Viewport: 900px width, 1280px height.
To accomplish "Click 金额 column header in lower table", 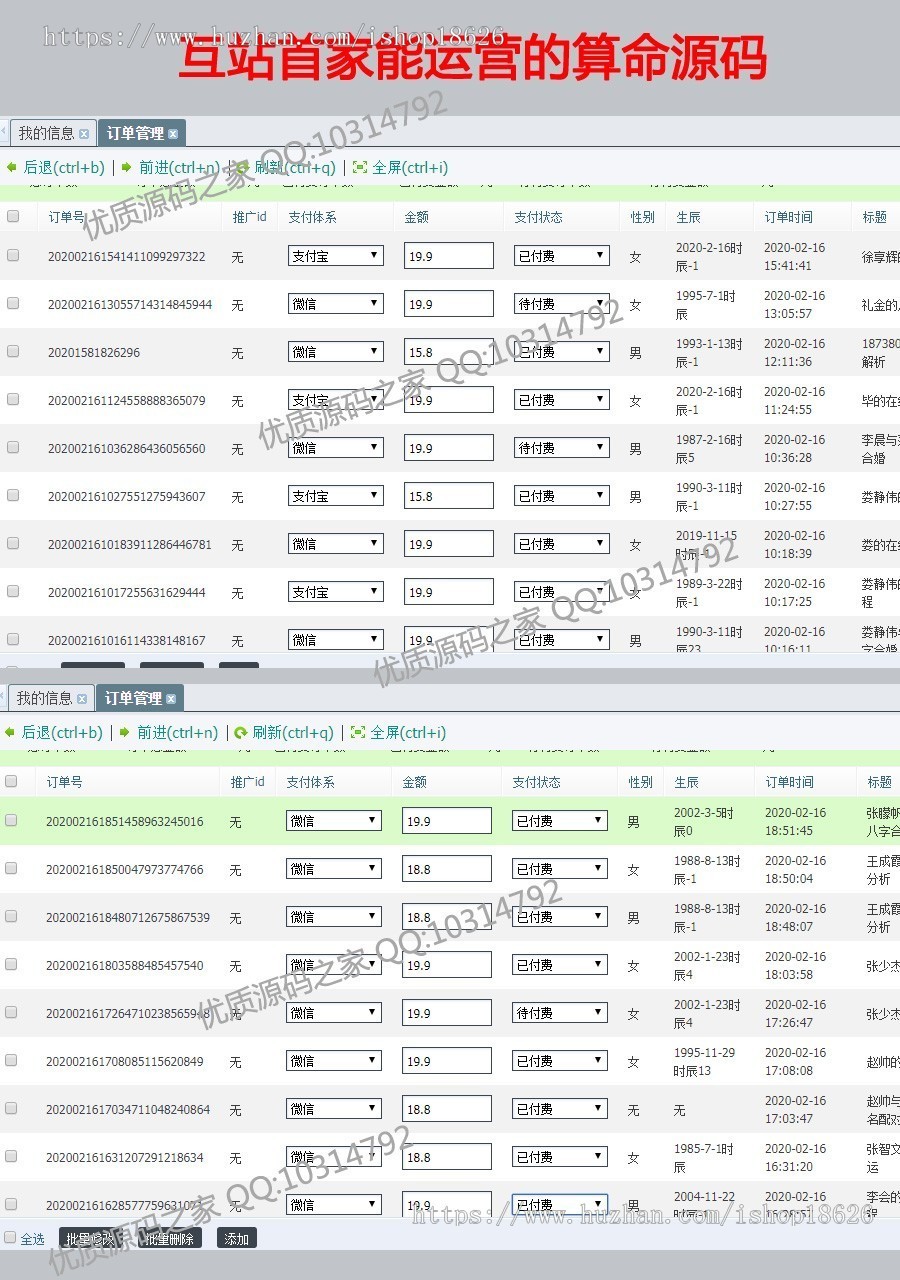I will (x=415, y=782).
